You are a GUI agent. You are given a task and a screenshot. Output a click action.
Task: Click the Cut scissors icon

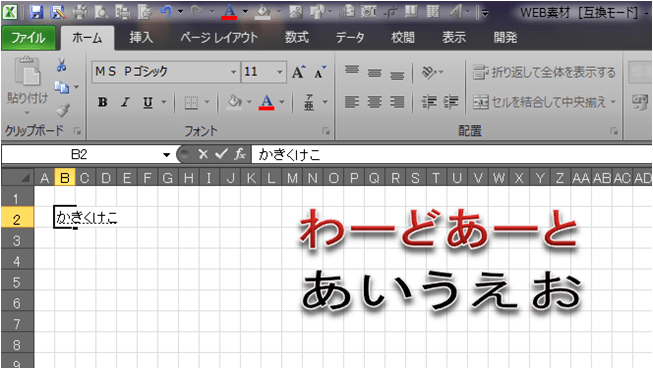[x=62, y=65]
